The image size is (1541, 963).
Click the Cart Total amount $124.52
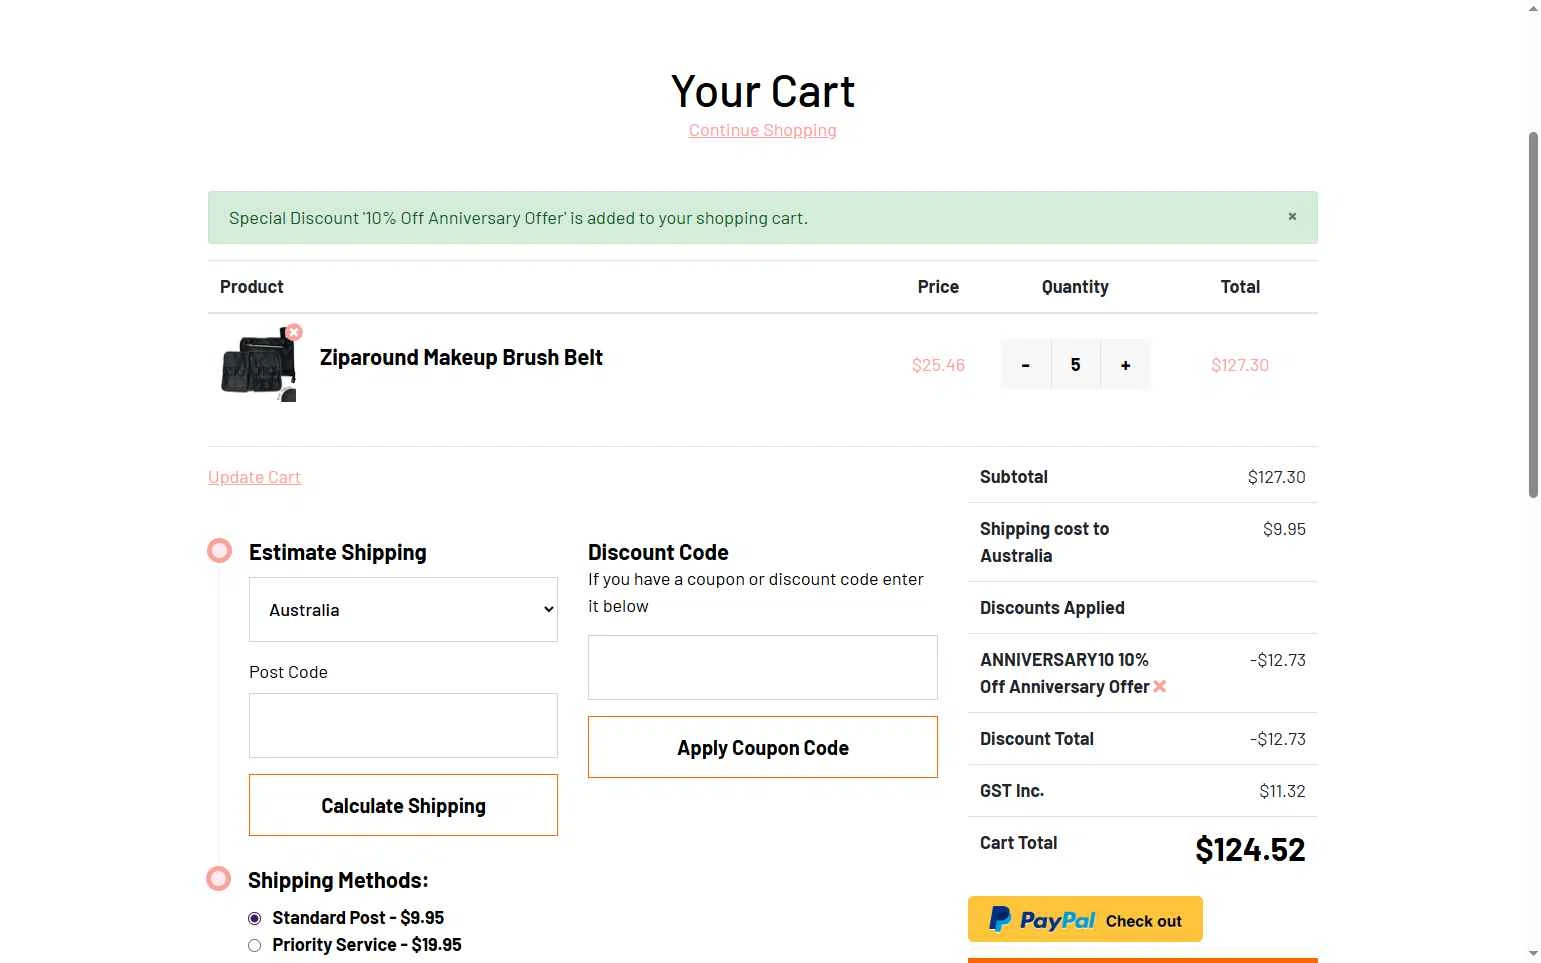[x=1250, y=850]
